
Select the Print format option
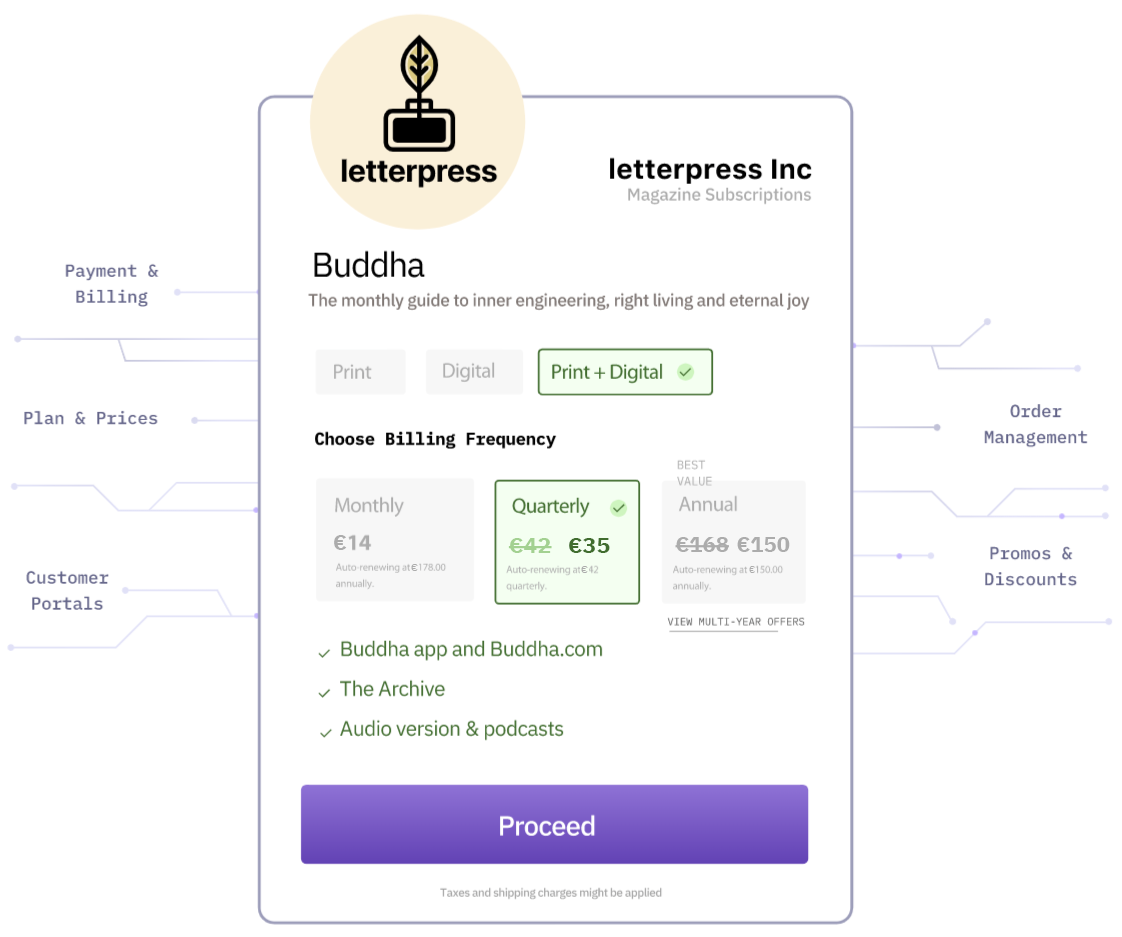click(x=360, y=371)
